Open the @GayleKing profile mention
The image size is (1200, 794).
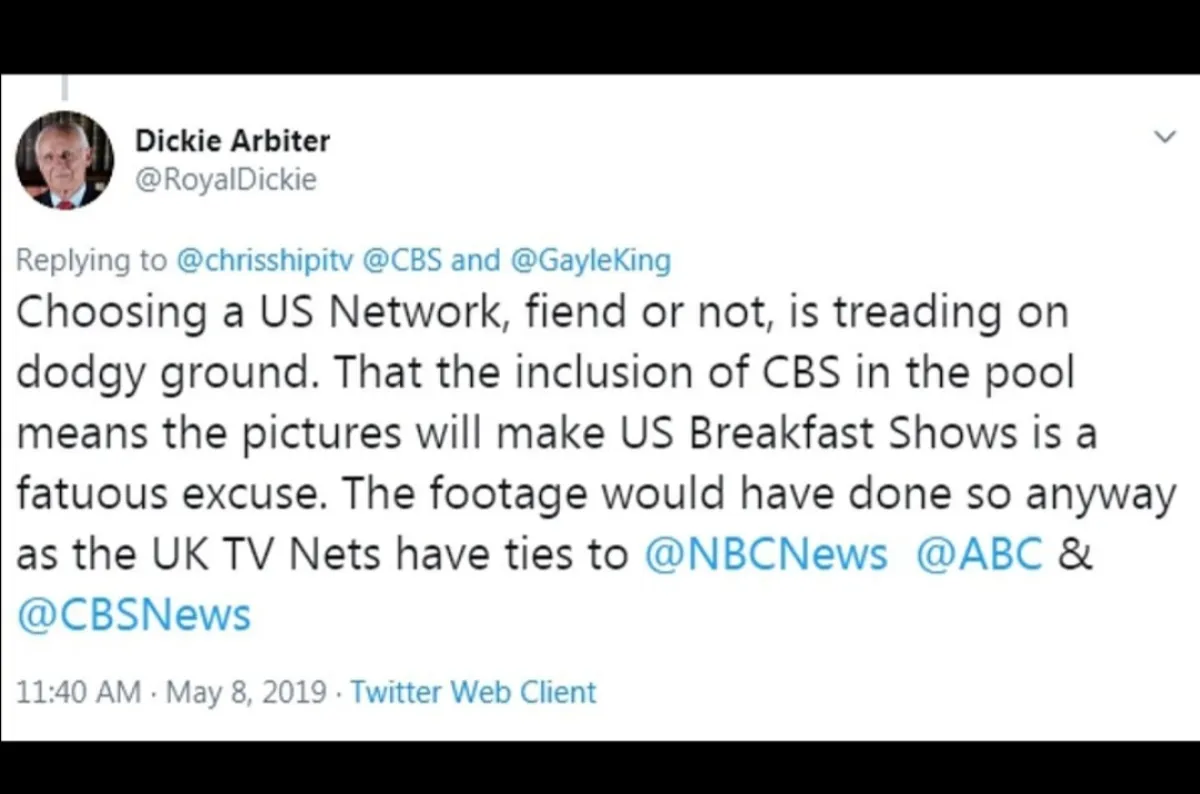click(x=590, y=261)
